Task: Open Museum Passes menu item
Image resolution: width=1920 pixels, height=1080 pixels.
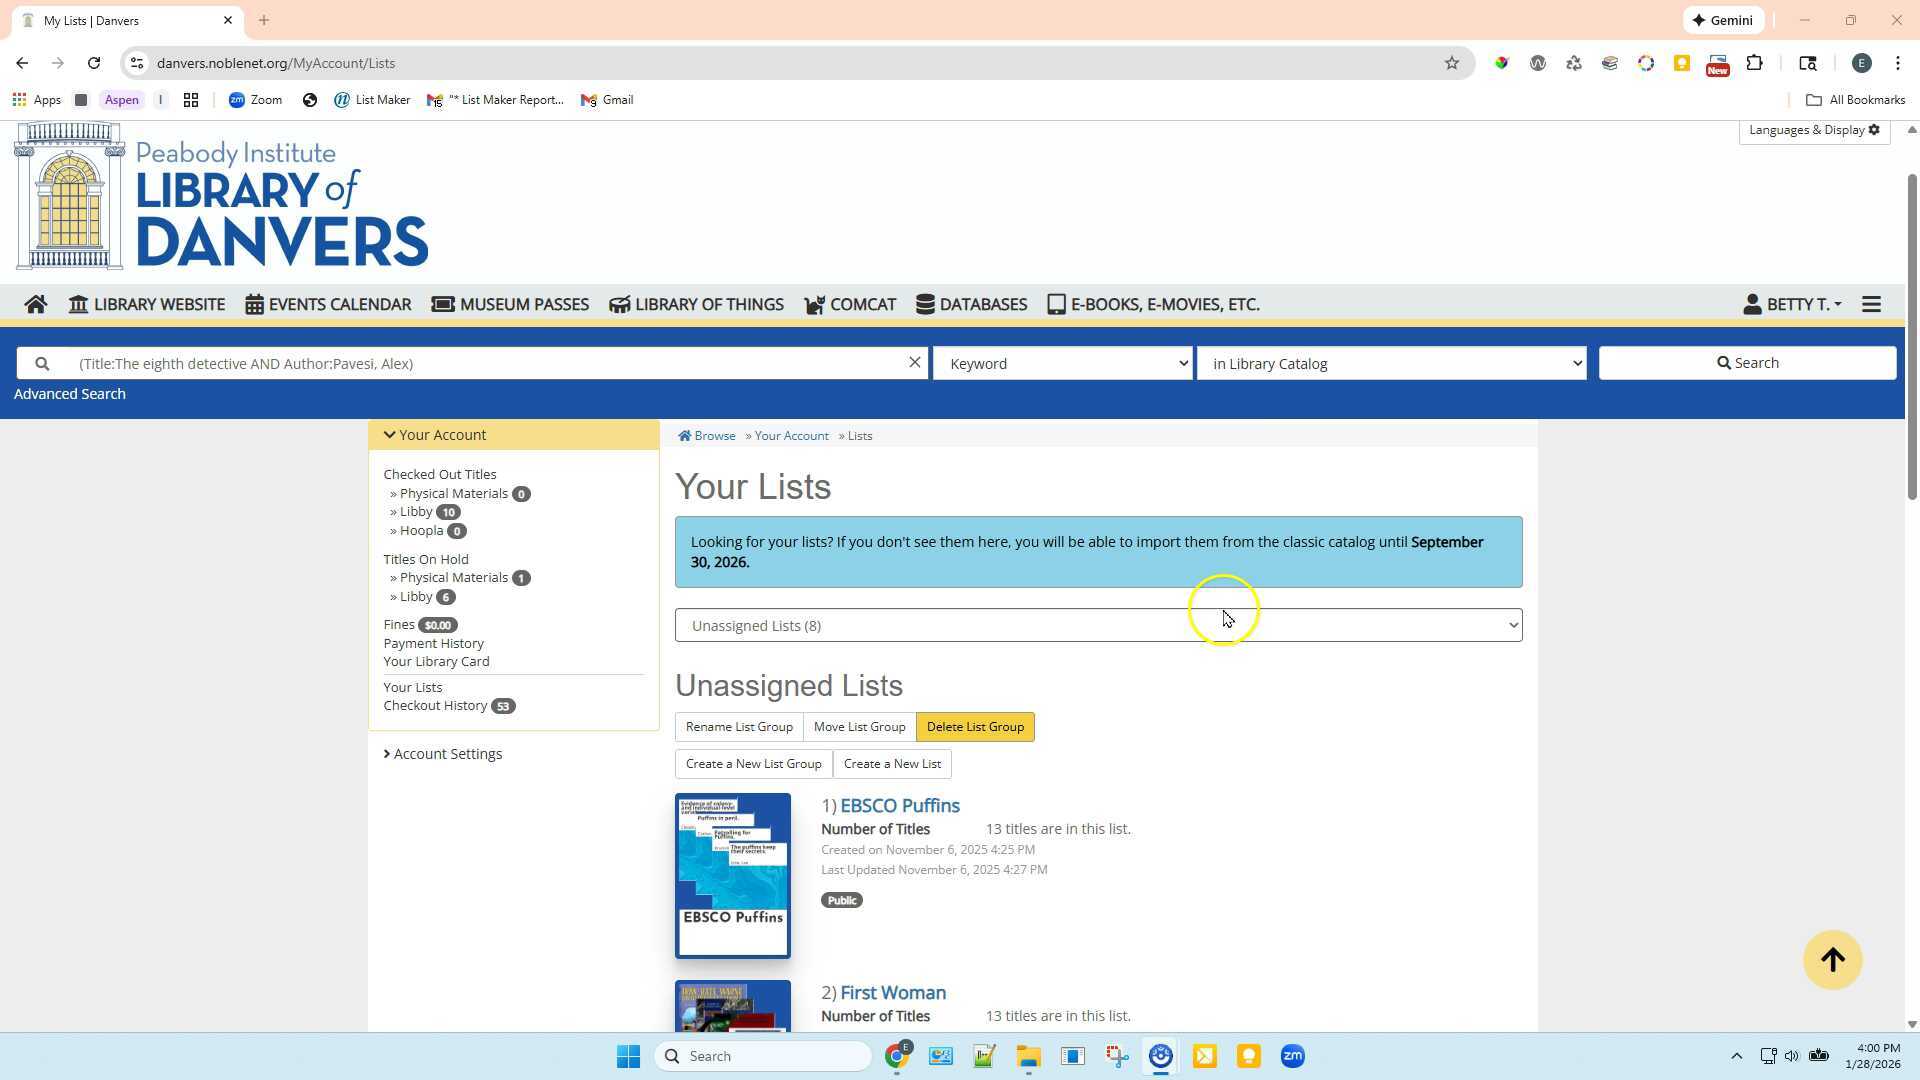Action: pyautogui.click(x=510, y=304)
